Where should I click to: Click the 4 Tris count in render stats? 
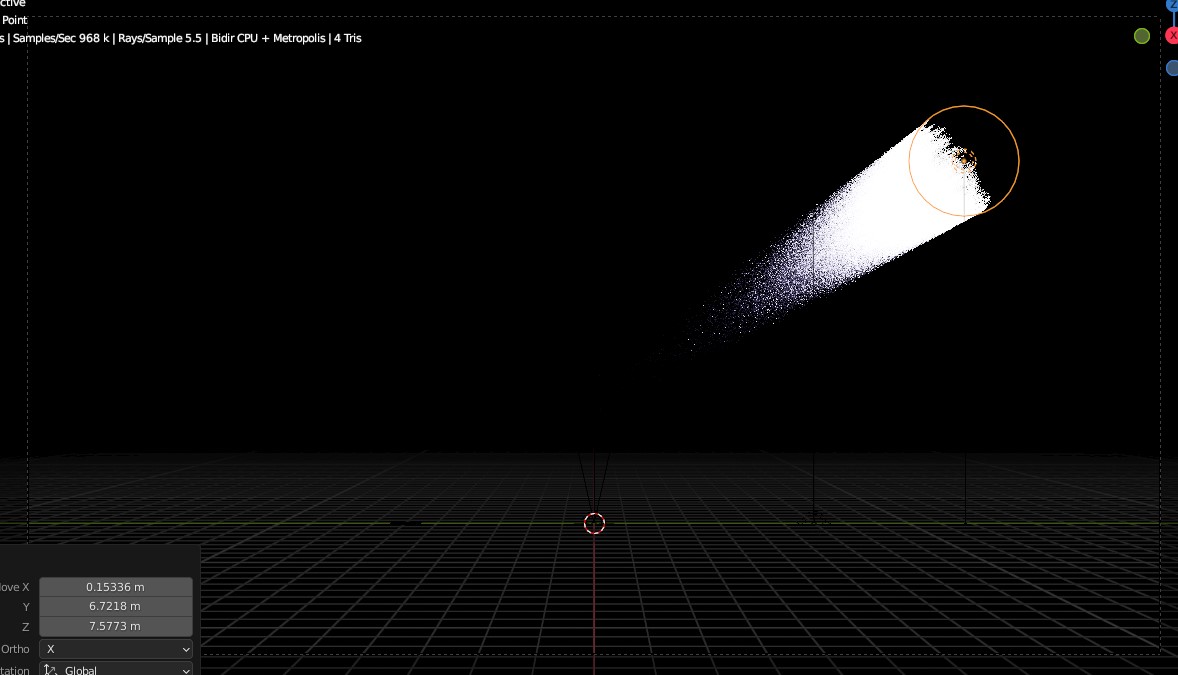pos(347,38)
